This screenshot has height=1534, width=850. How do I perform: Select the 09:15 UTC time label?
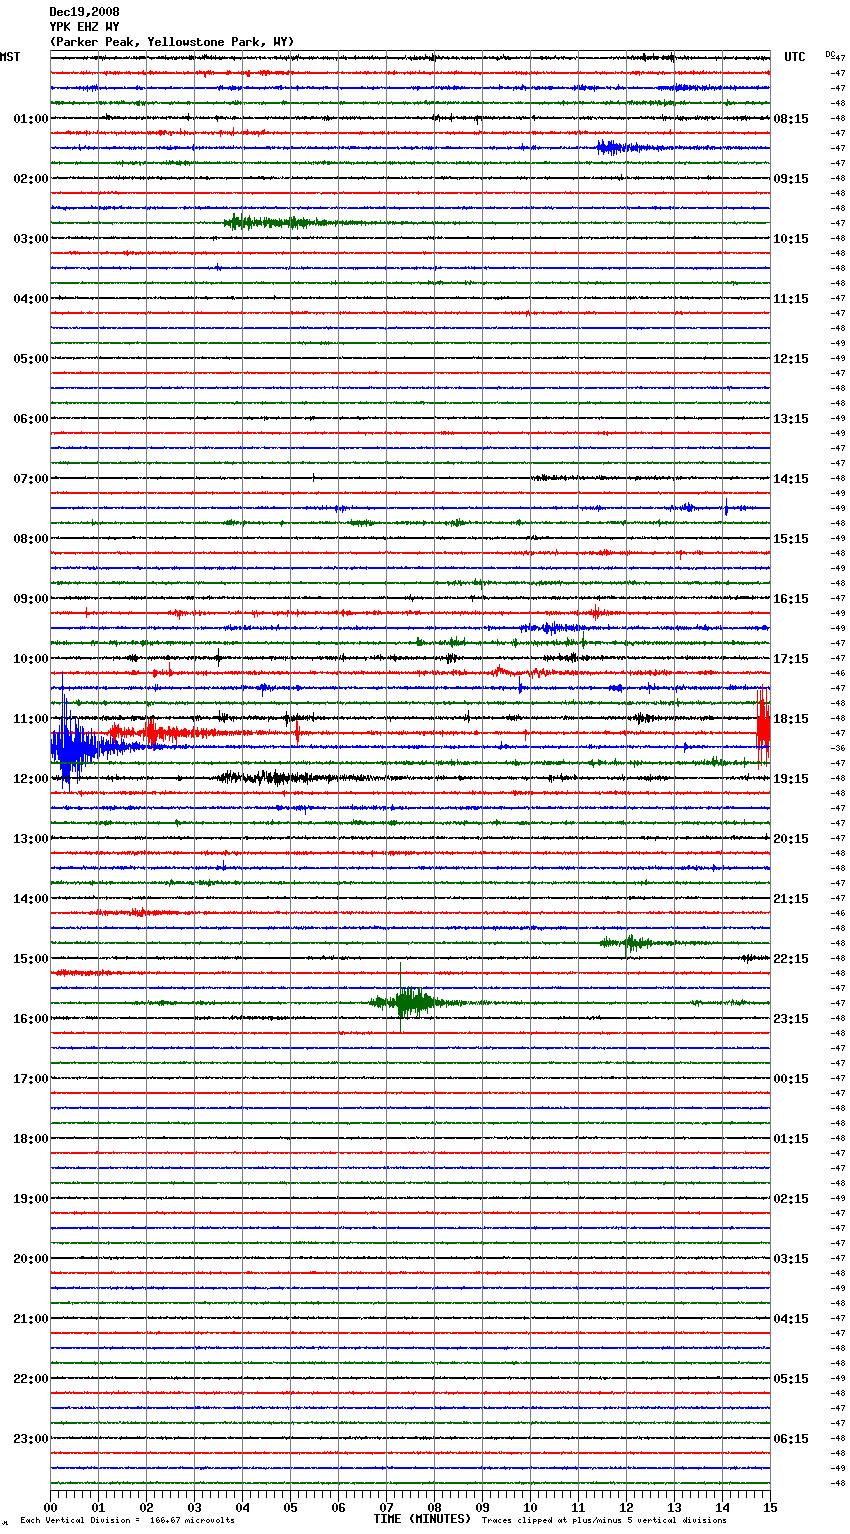(x=791, y=179)
